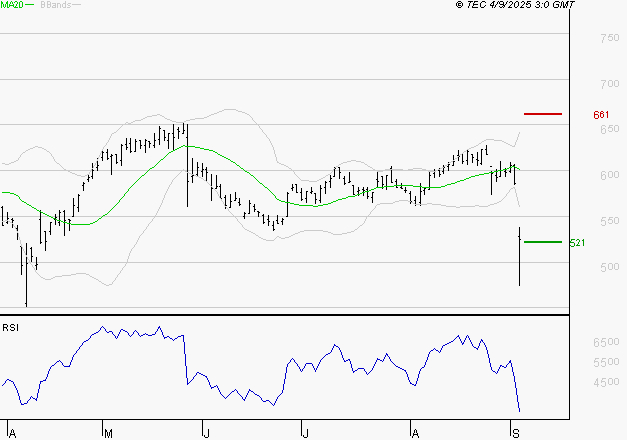
Task: Click the latest long price bar near 521
Action: 519,257
